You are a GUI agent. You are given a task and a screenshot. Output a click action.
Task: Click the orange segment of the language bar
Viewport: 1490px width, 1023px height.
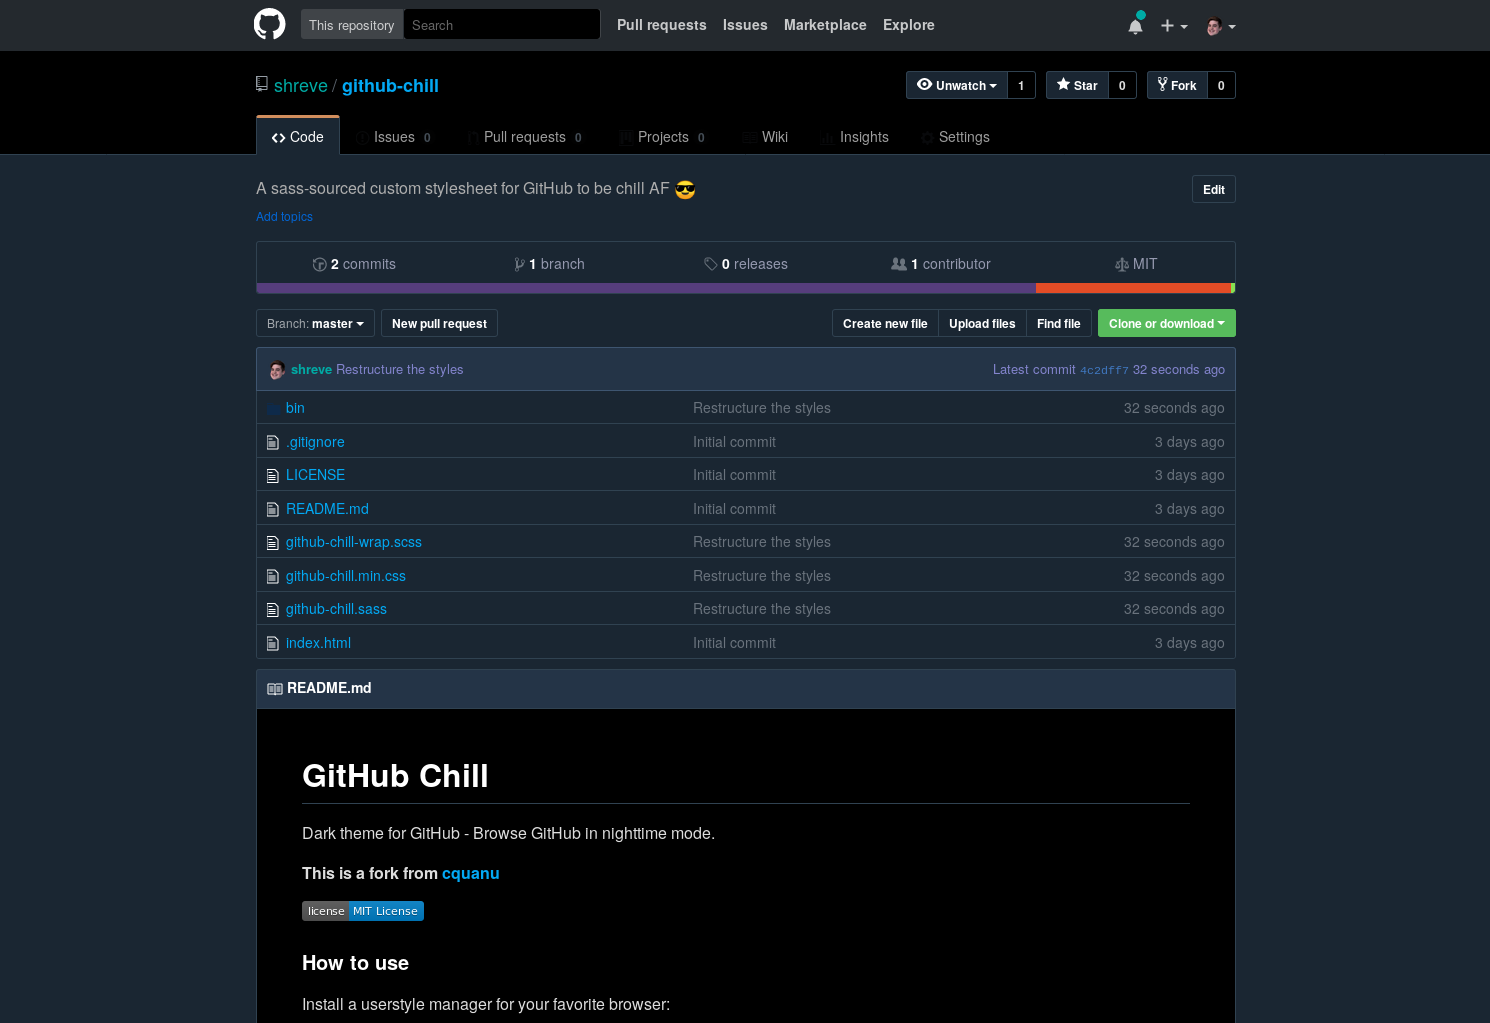click(1133, 288)
